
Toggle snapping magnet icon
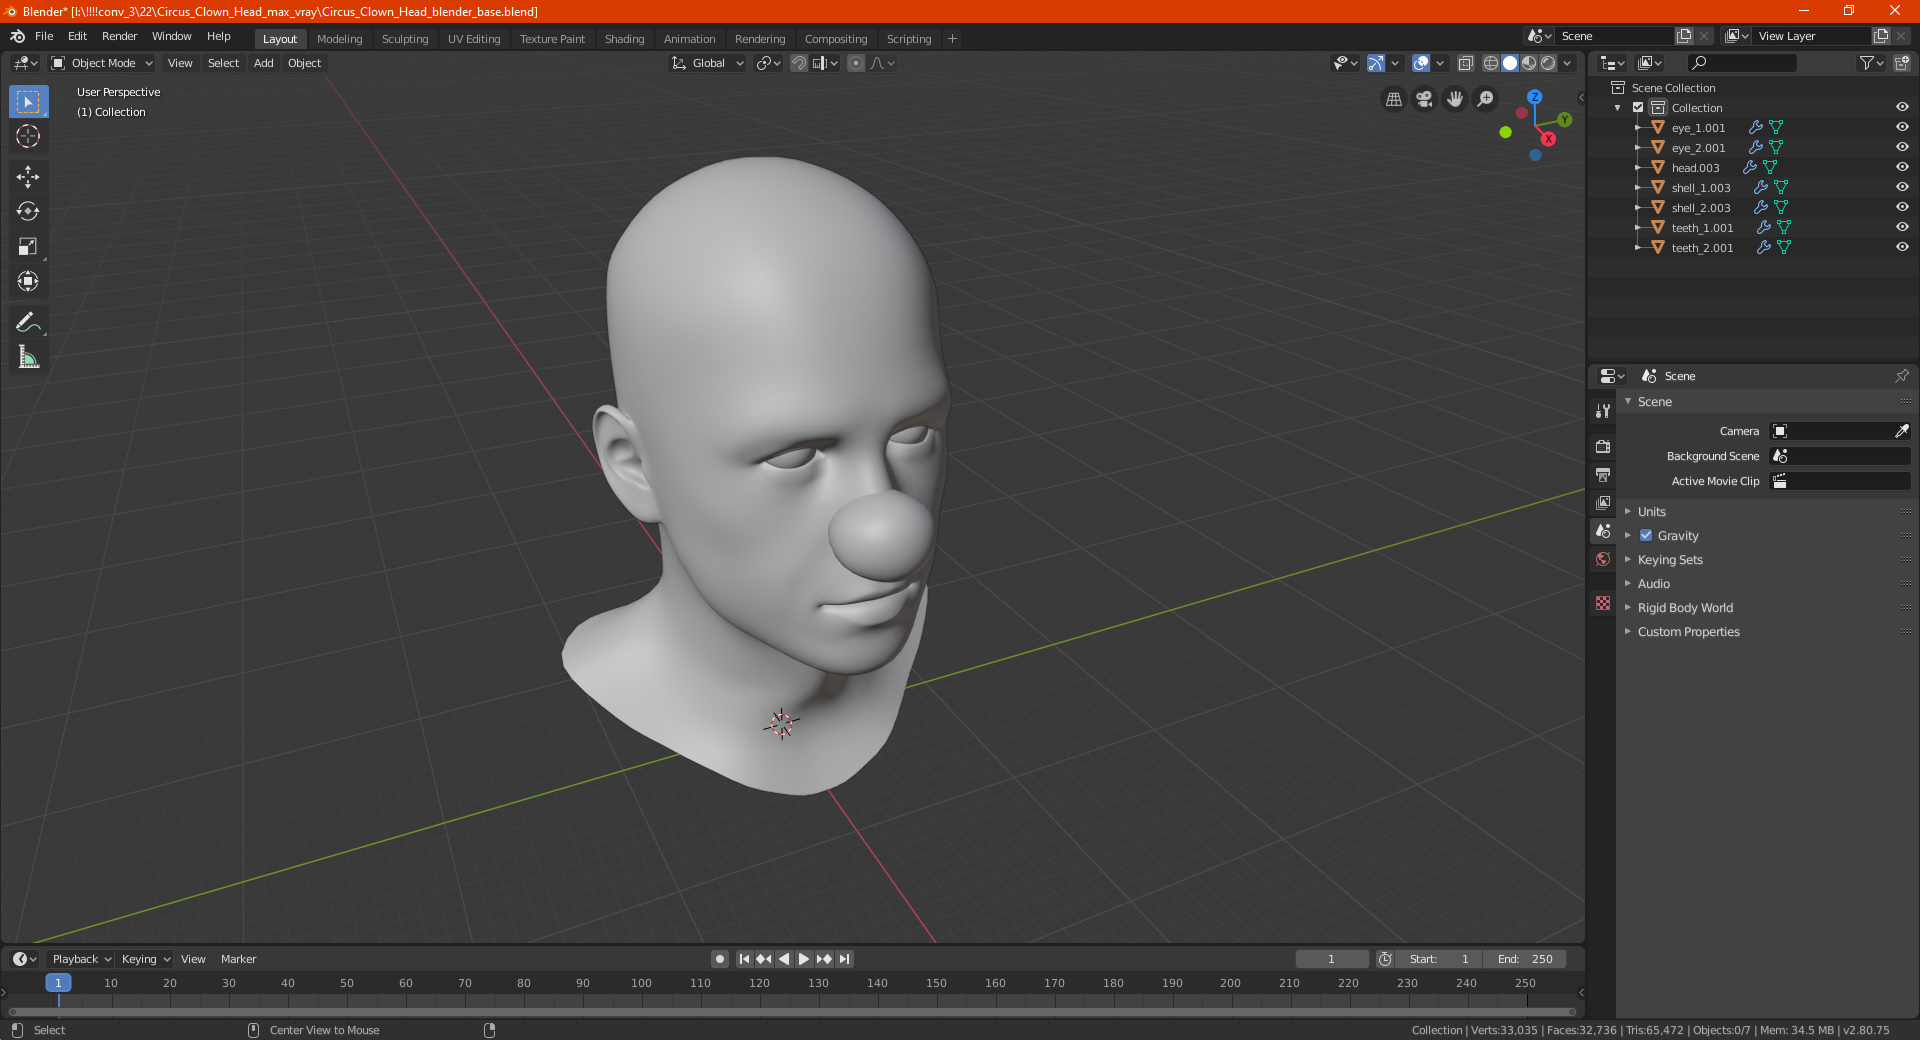click(799, 63)
